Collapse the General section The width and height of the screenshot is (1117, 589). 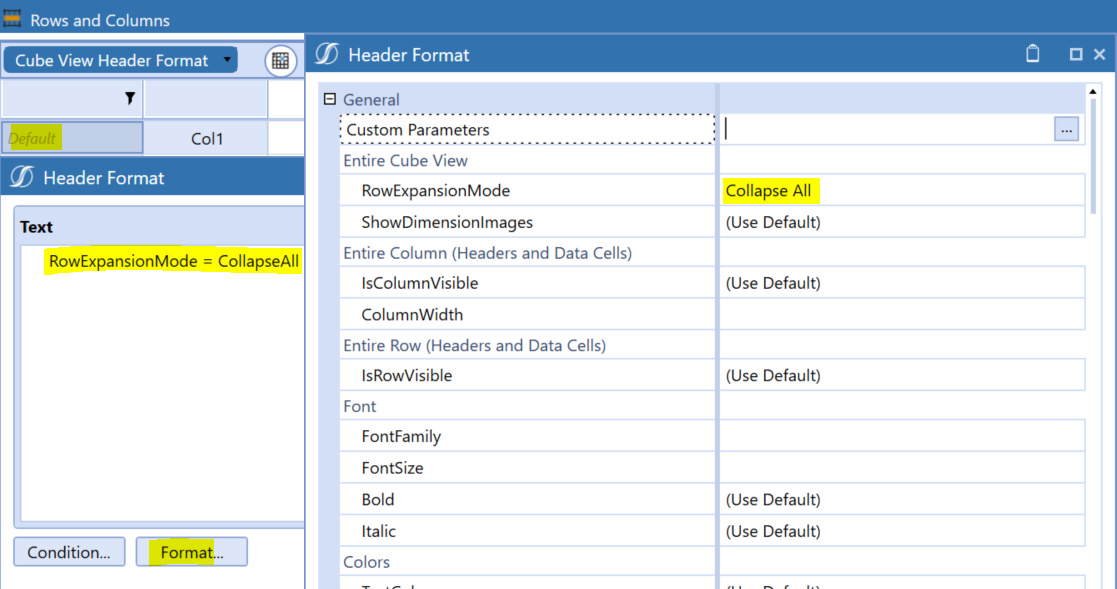[329, 99]
